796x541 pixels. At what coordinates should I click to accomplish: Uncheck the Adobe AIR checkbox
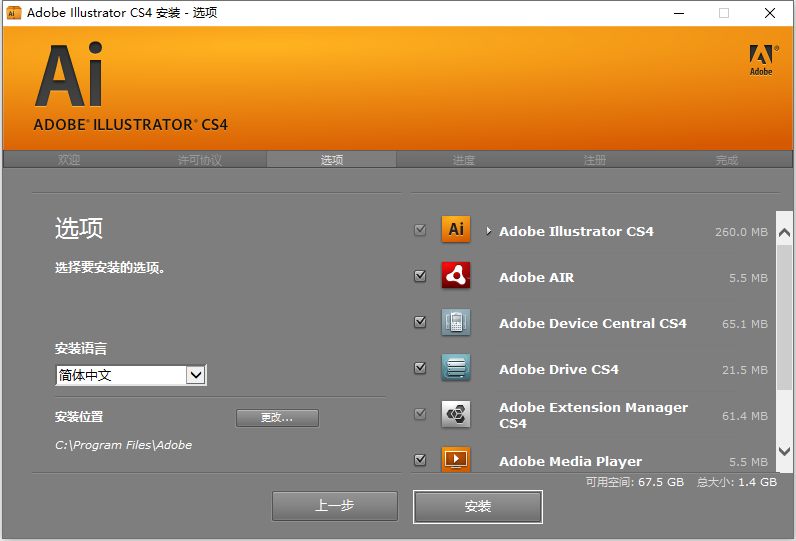click(x=420, y=276)
